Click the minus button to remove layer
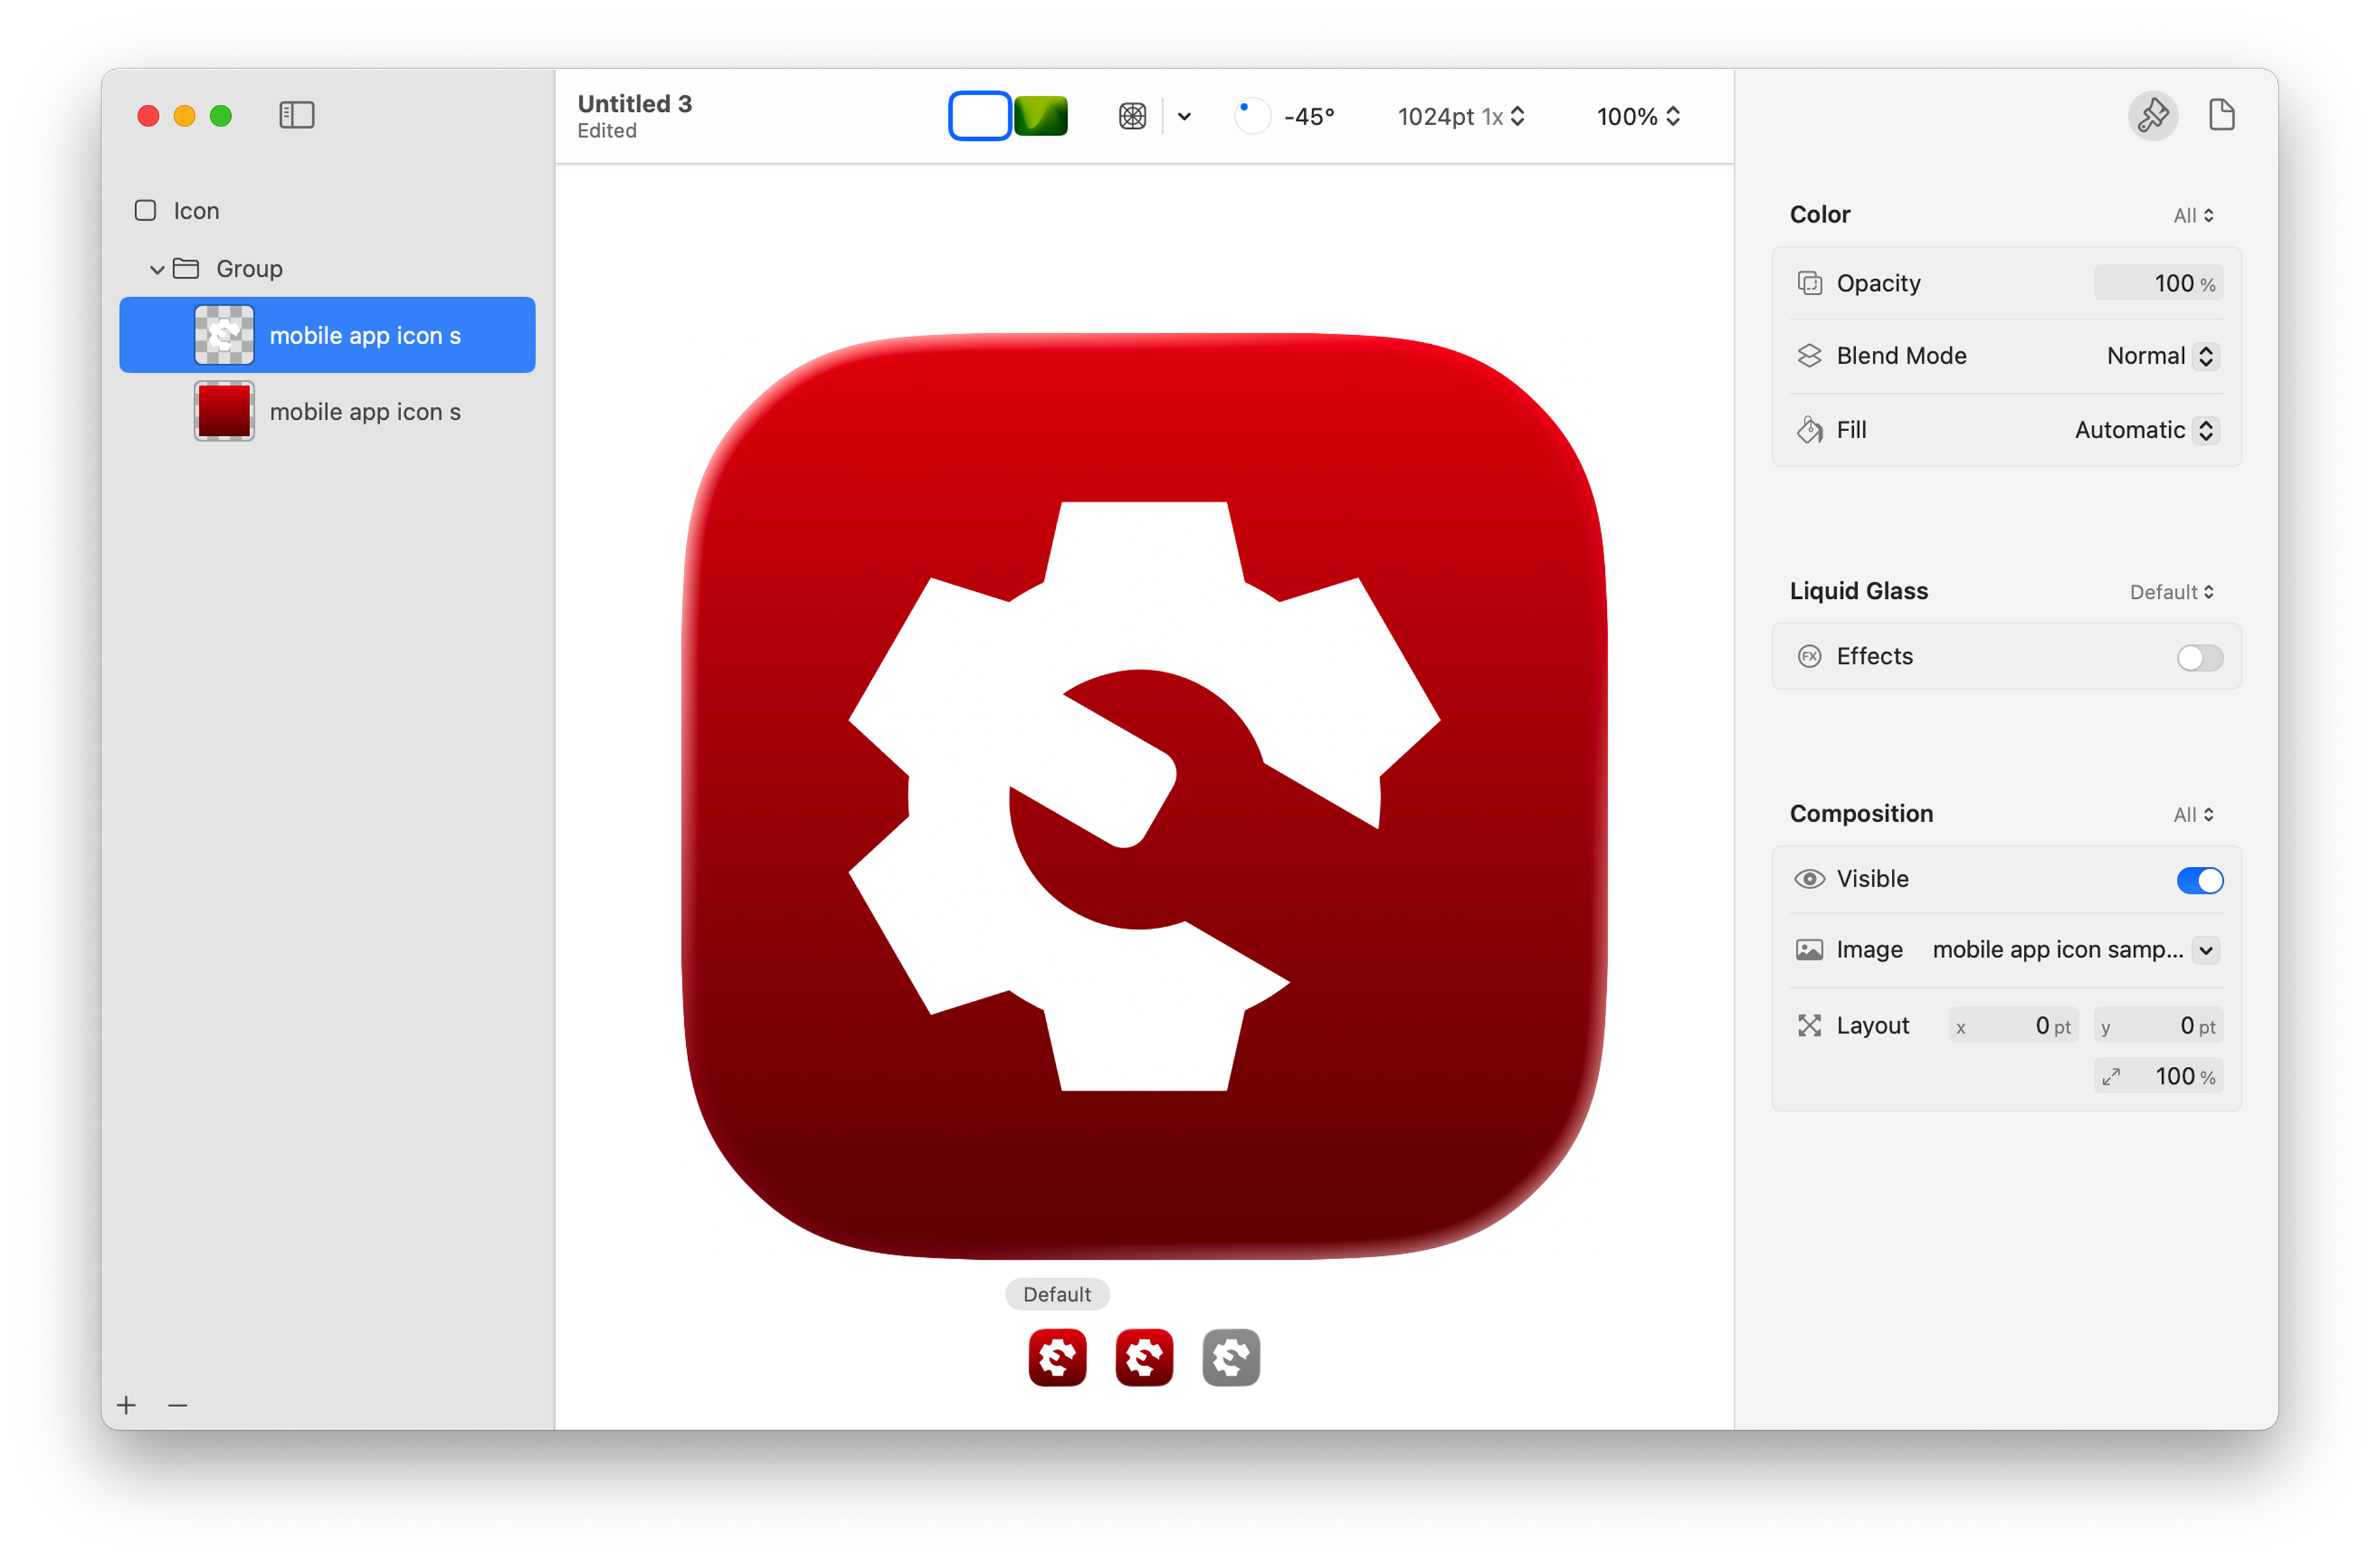The height and width of the screenshot is (1564, 2380). [x=178, y=1405]
